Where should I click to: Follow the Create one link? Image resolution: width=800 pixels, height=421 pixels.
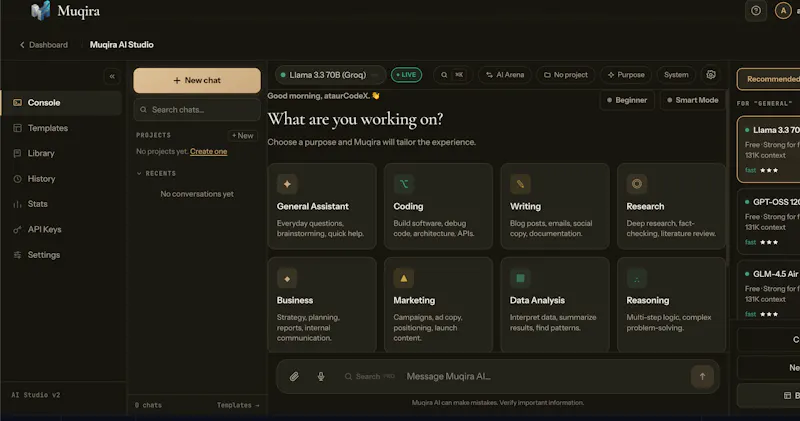coord(208,152)
